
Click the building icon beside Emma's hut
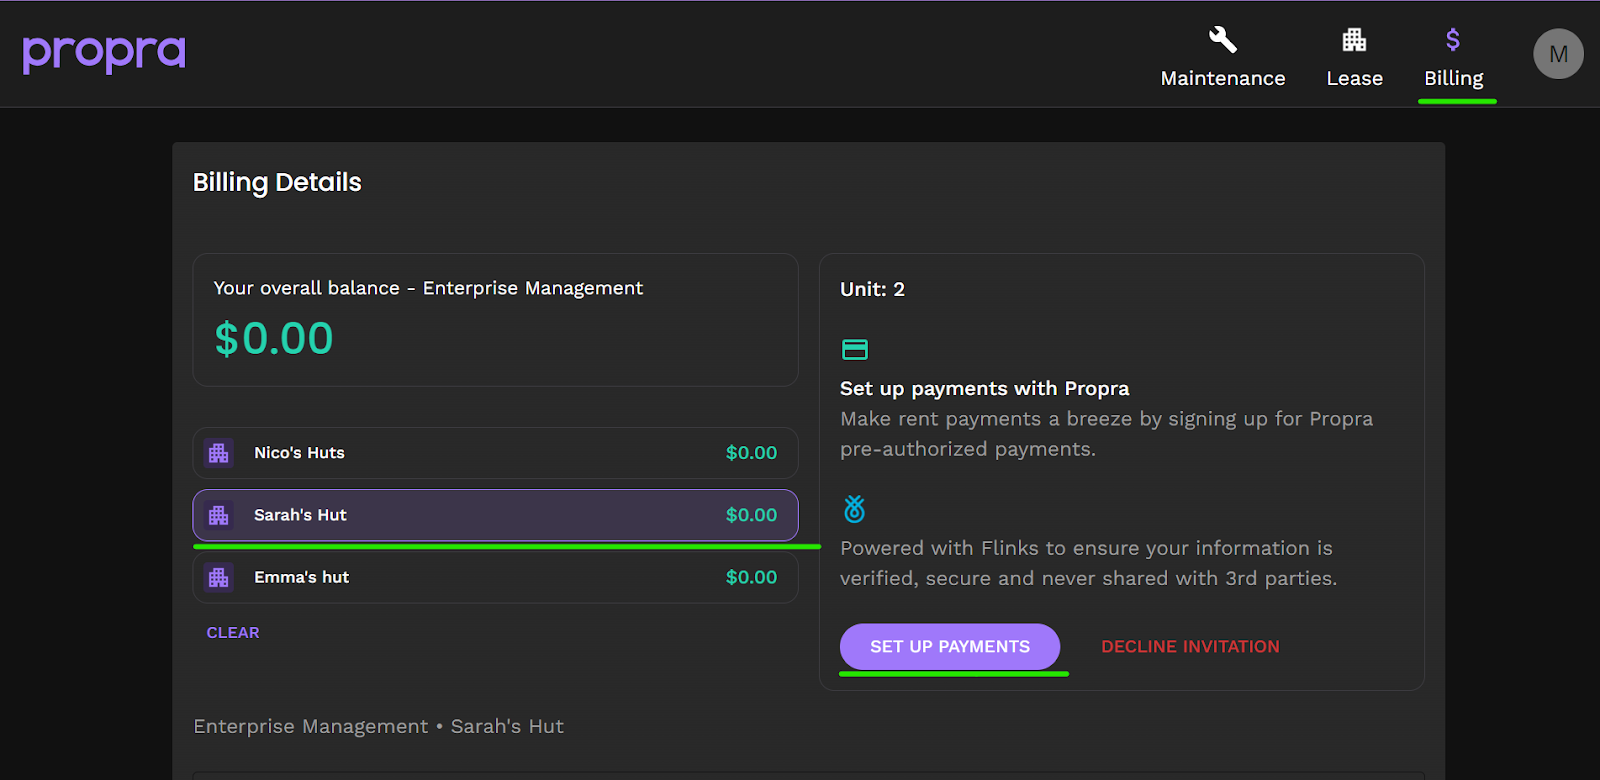coord(219,577)
